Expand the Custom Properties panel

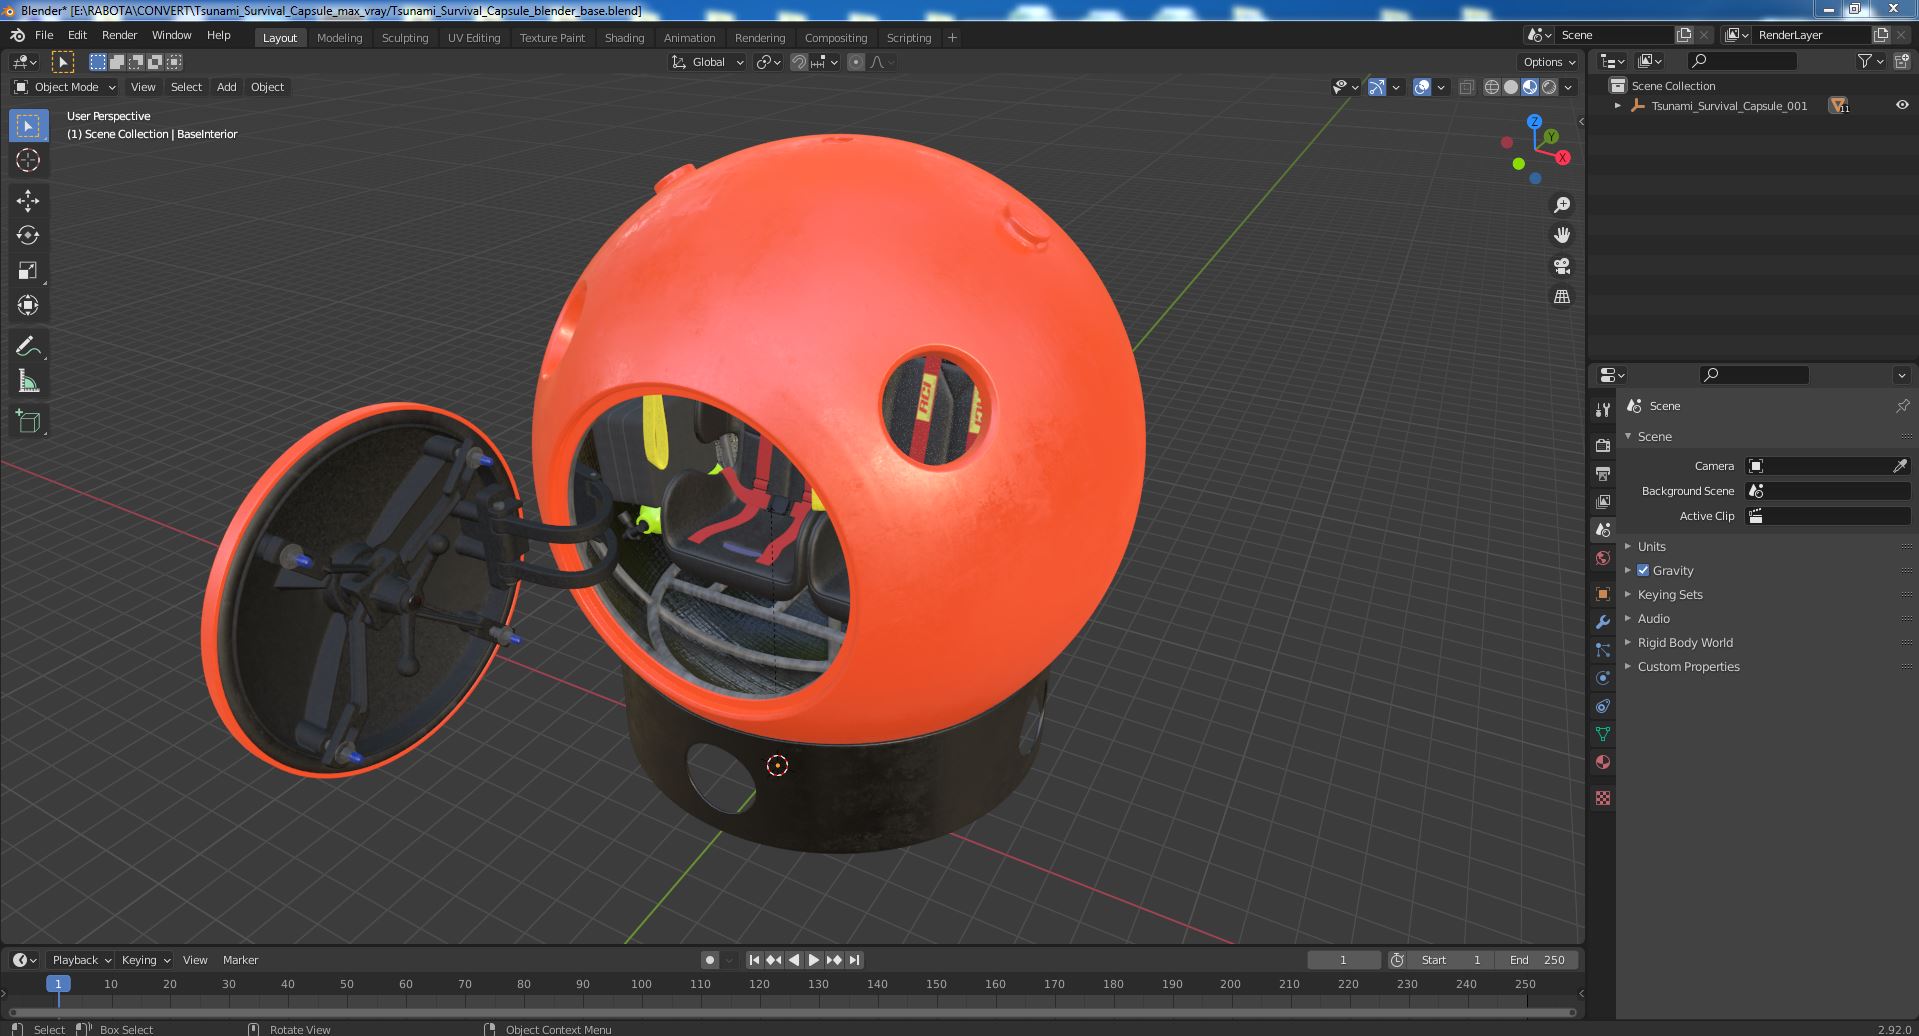point(1688,666)
